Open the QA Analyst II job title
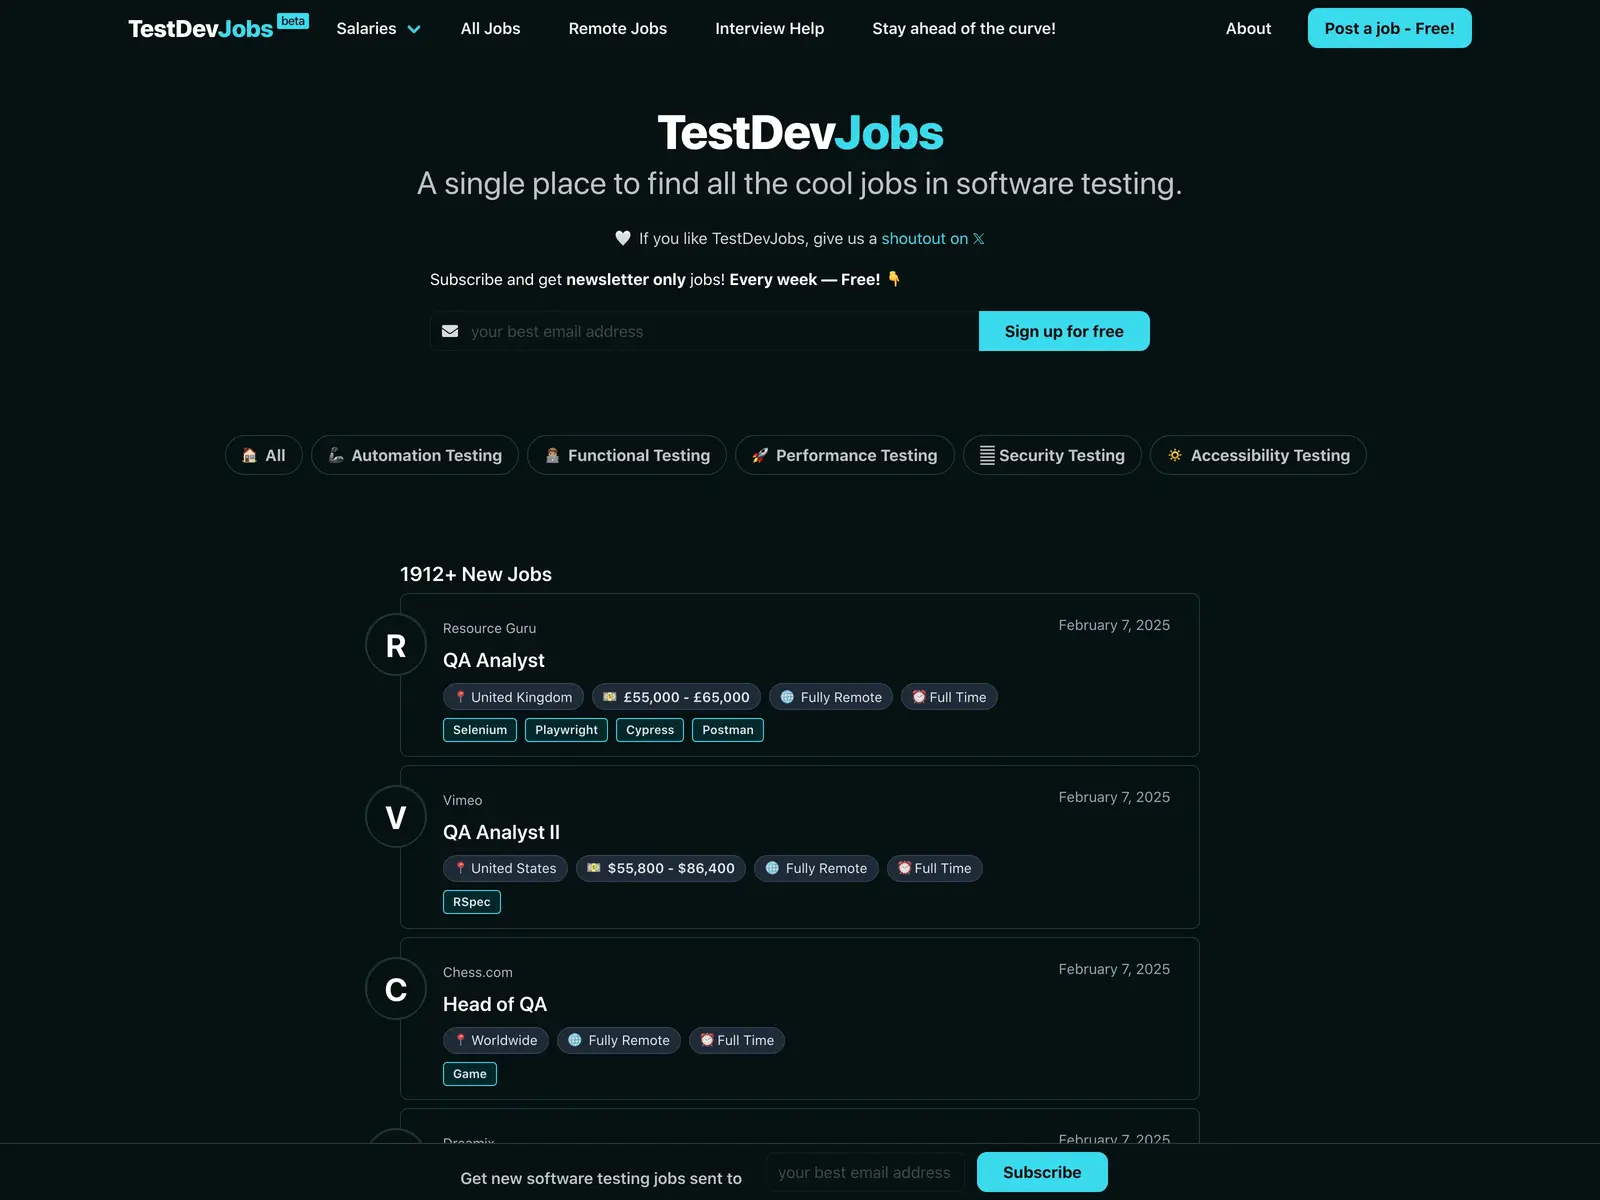This screenshot has height=1200, width=1600. 501,832
